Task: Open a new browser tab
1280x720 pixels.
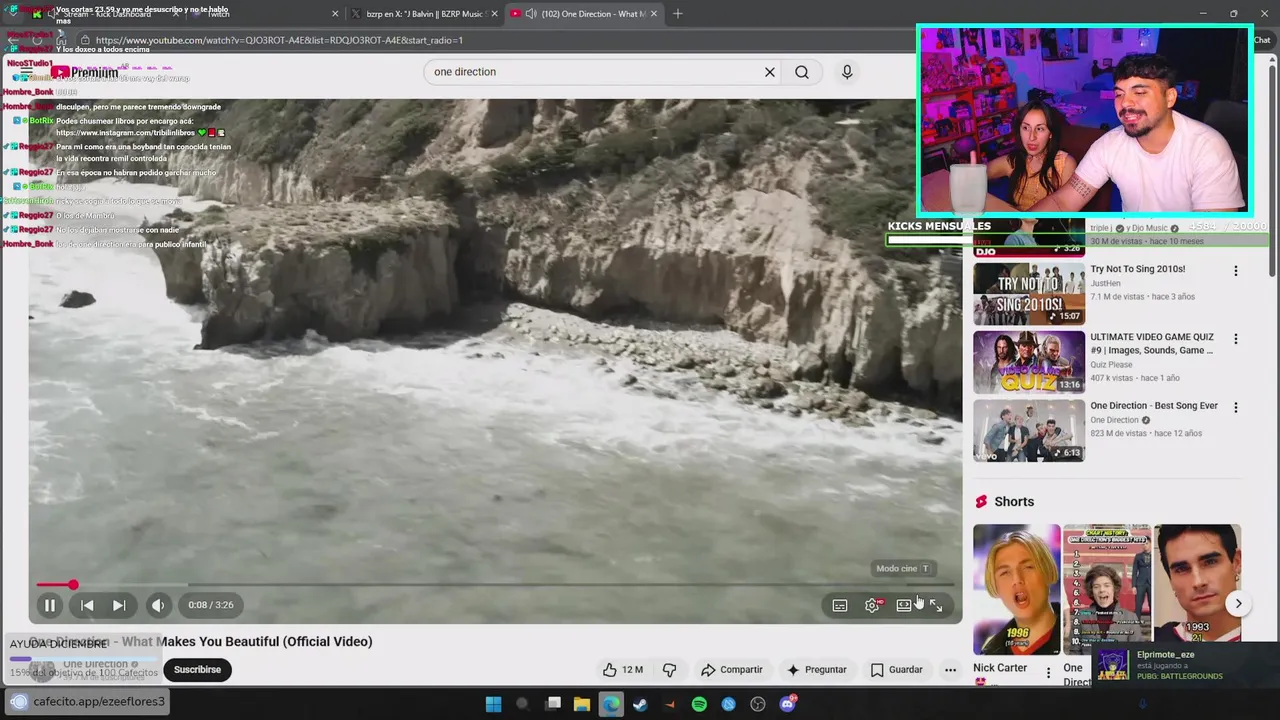Action: [x=678, y=14]
